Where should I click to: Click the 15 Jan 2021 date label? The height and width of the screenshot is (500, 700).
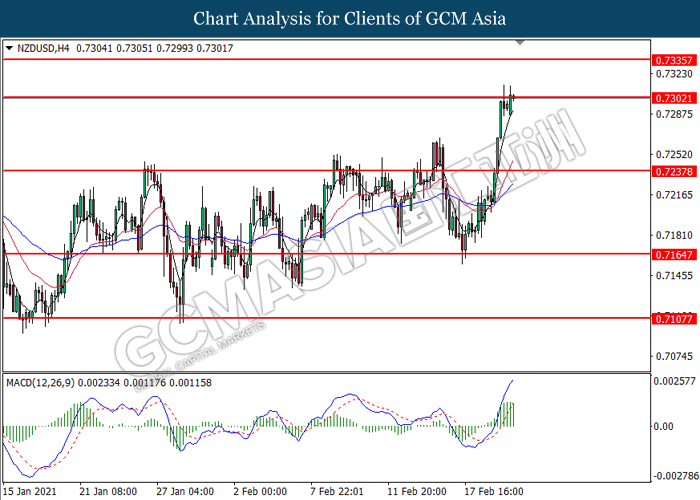29,492
